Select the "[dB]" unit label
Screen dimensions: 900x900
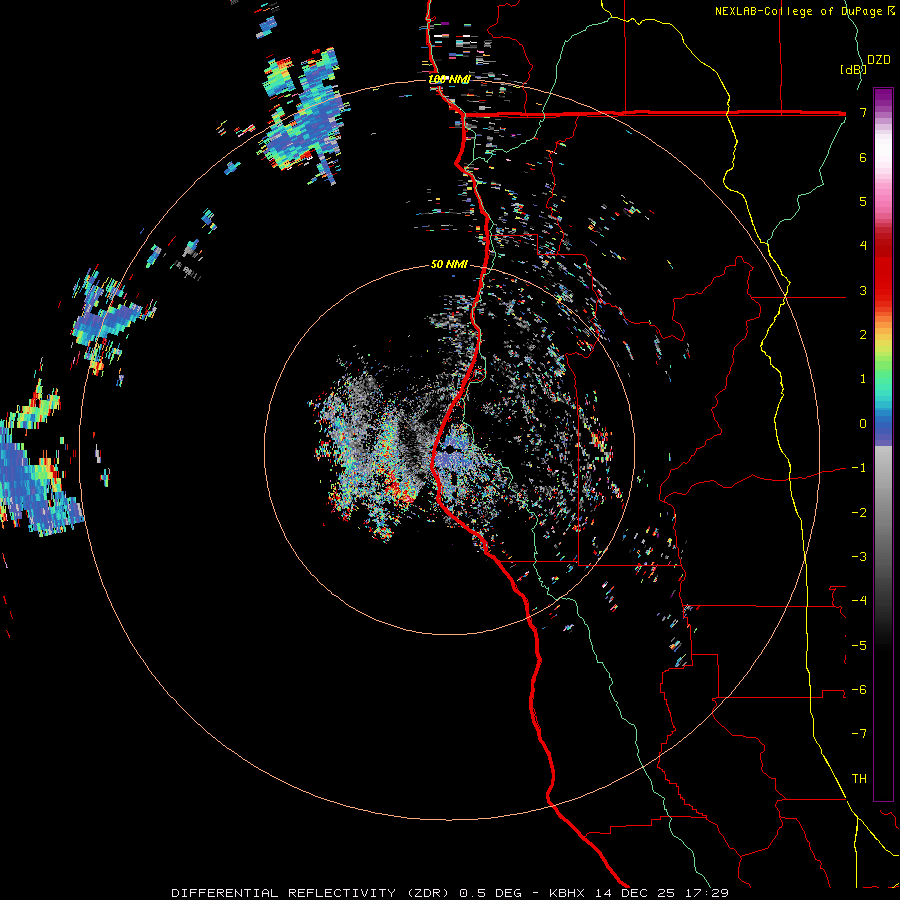click(x=853, y=69)
